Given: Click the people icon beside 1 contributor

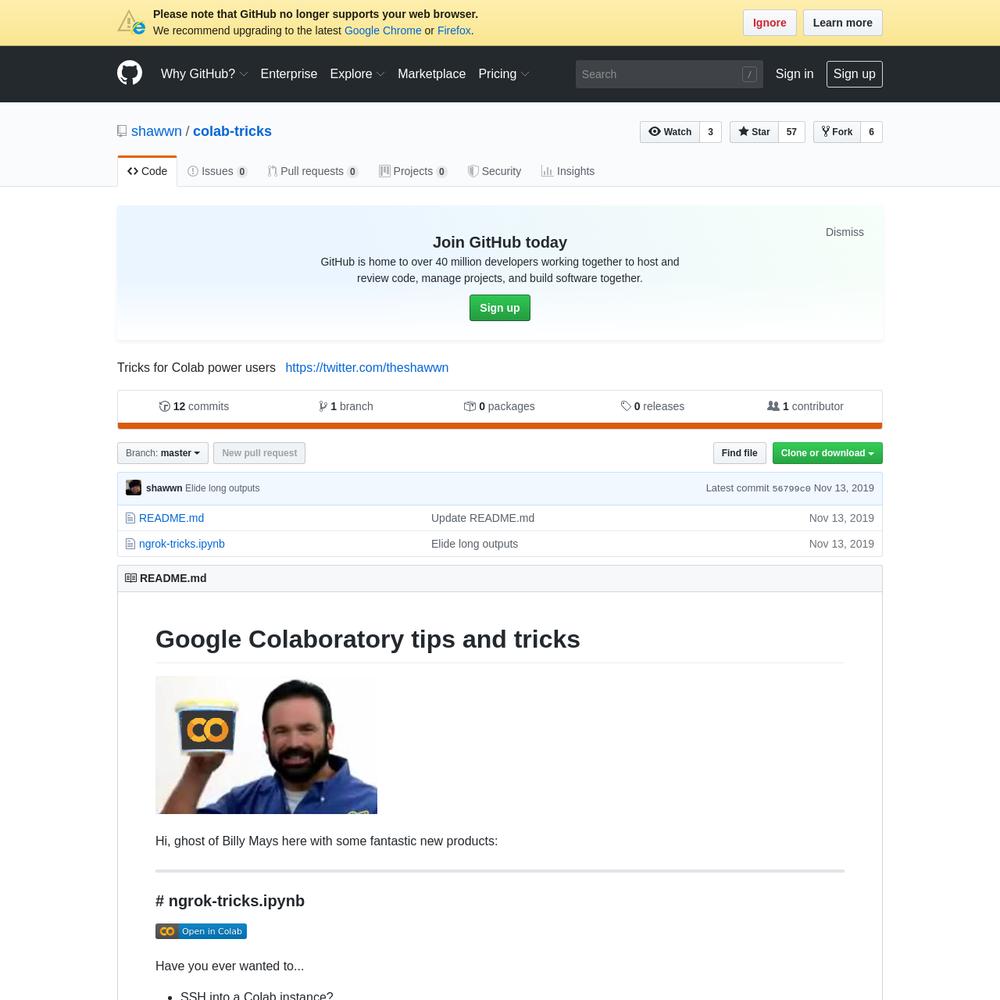Looking at the screenshot, I should click(773, 406).
